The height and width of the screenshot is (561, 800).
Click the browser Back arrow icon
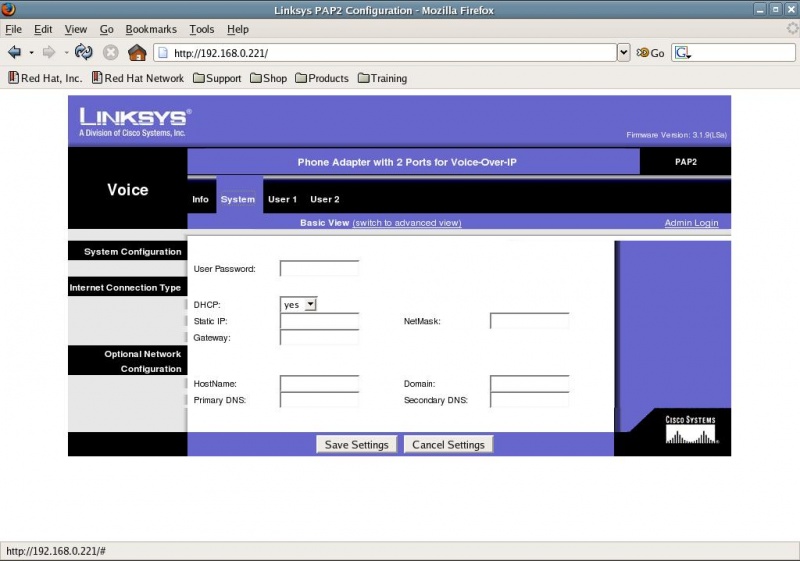point(14,52)
